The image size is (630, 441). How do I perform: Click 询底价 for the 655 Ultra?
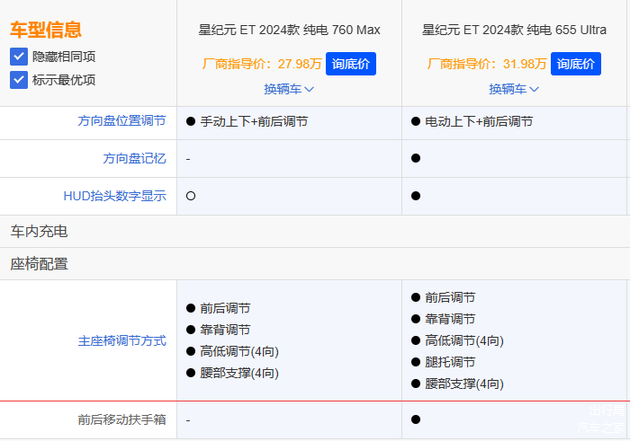tap(576, 64)
